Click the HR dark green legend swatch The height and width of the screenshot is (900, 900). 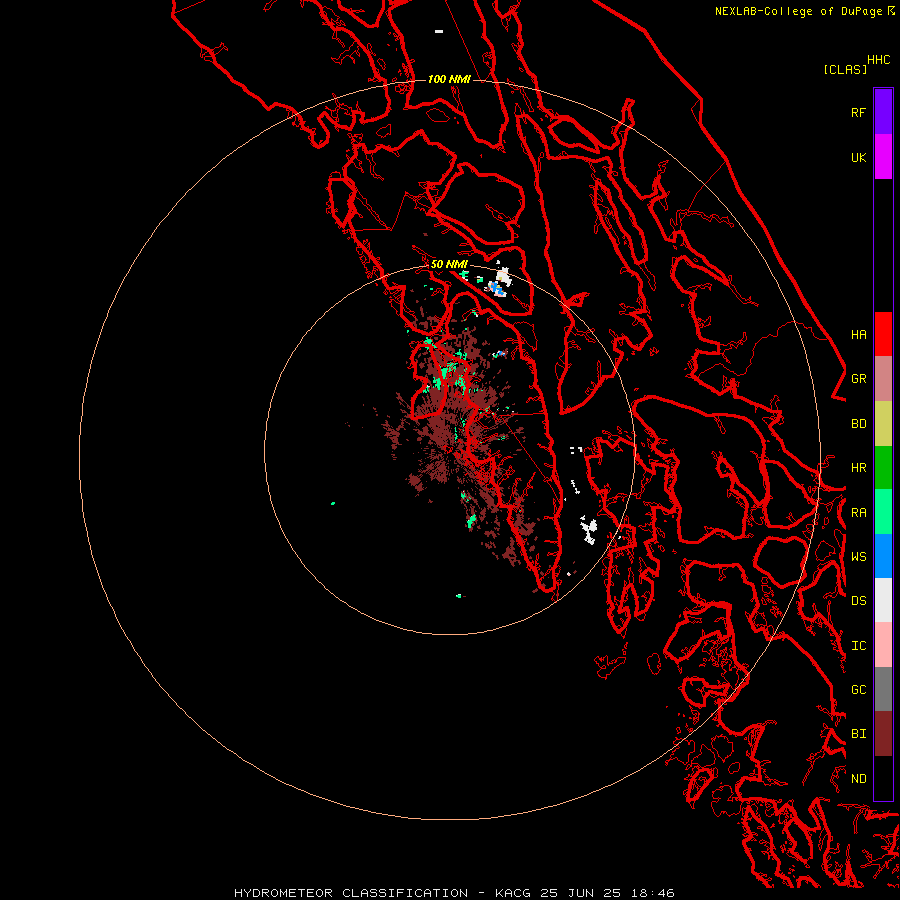point(883,468)
